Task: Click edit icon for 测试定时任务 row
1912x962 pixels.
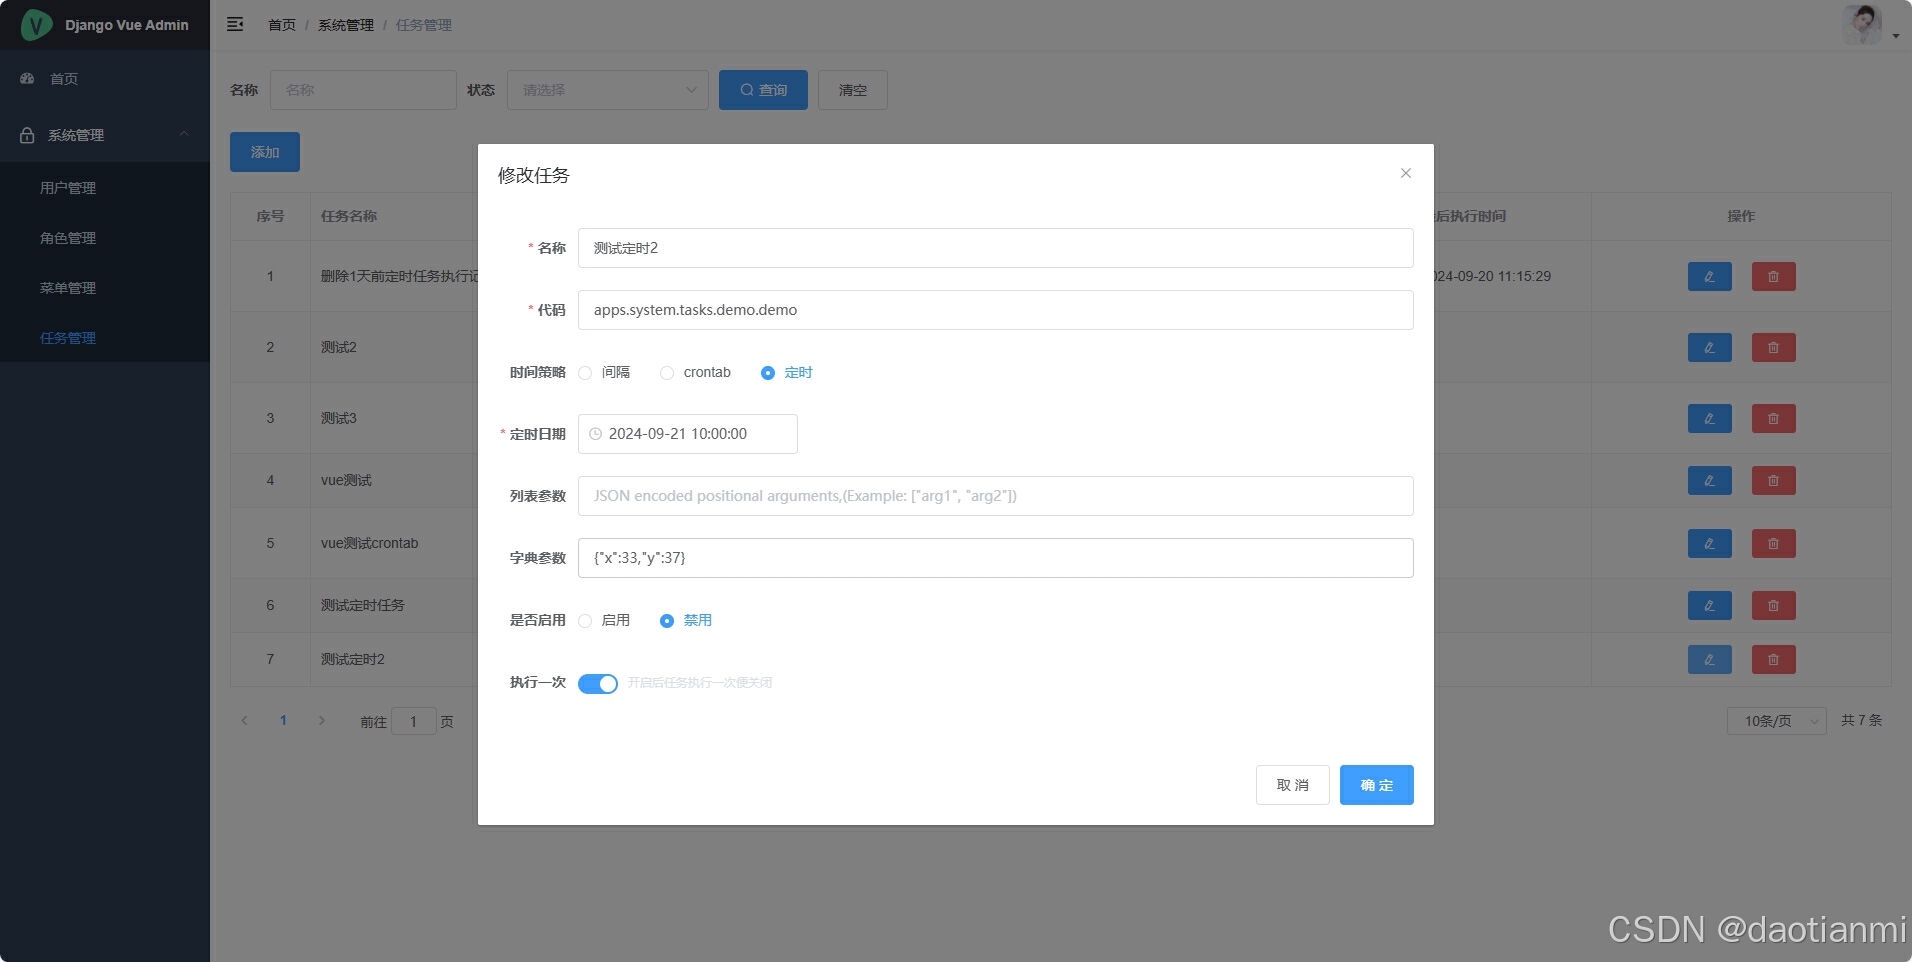Action: pyautogui.click(x=1709, y=605)
